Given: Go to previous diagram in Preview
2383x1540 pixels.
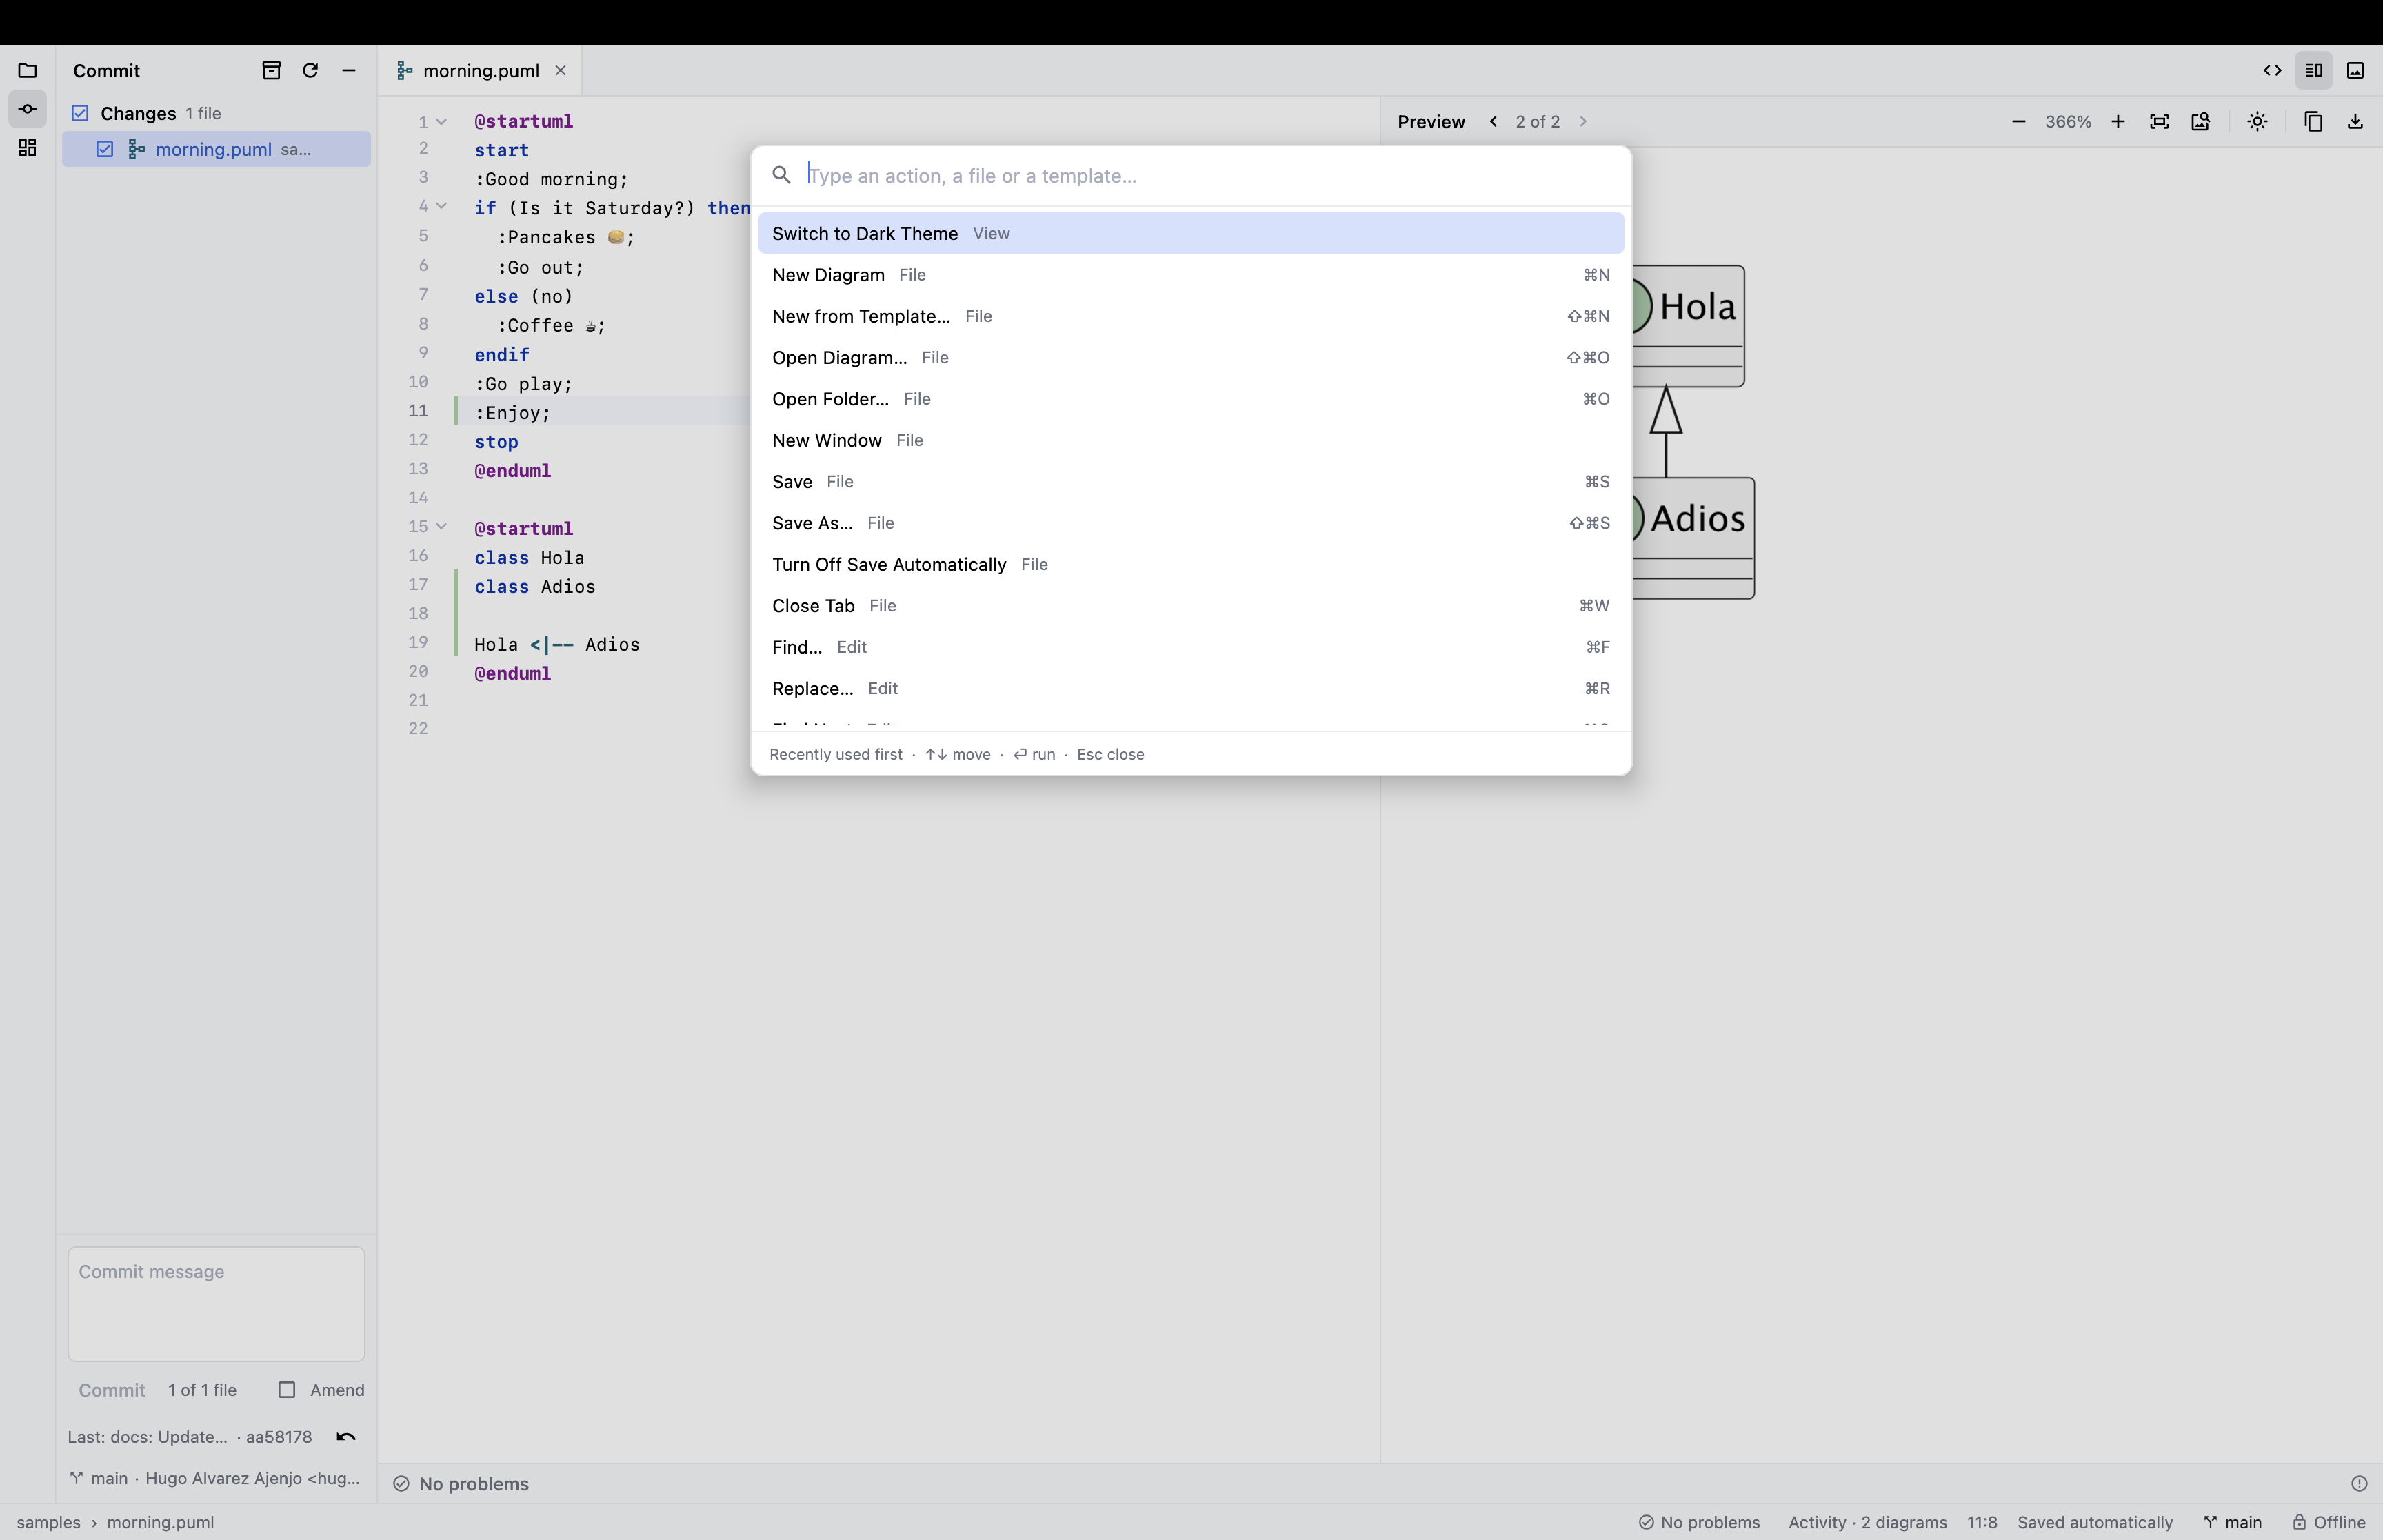Looking at the screenshot, I should [x=1493, y=121].
